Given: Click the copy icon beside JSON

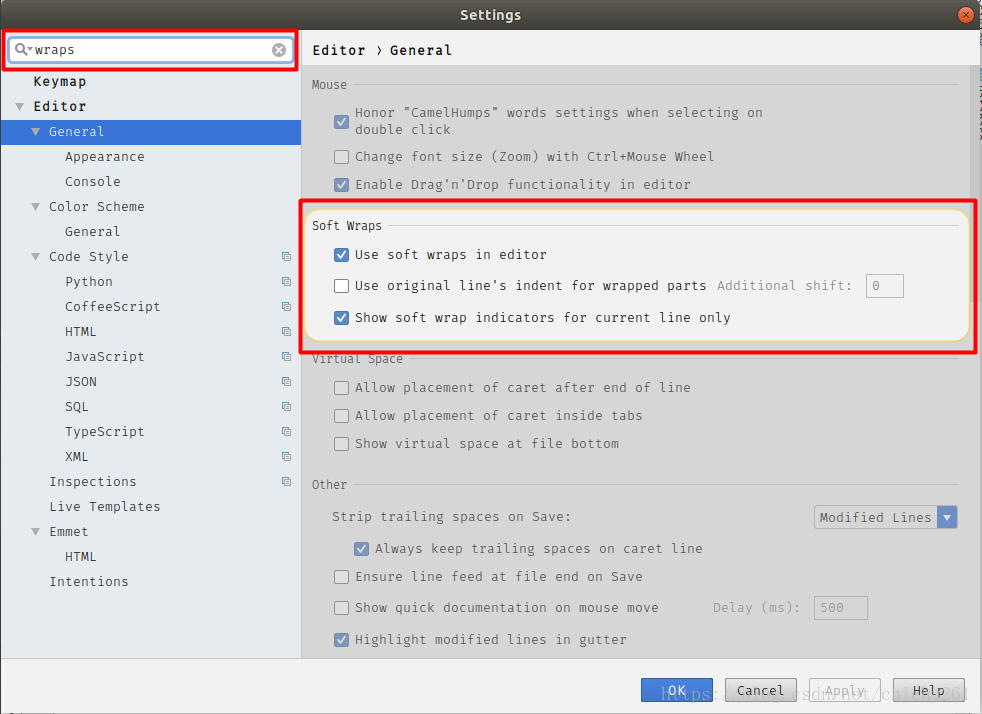Looking at the screenshot, I should click(286, 381).
